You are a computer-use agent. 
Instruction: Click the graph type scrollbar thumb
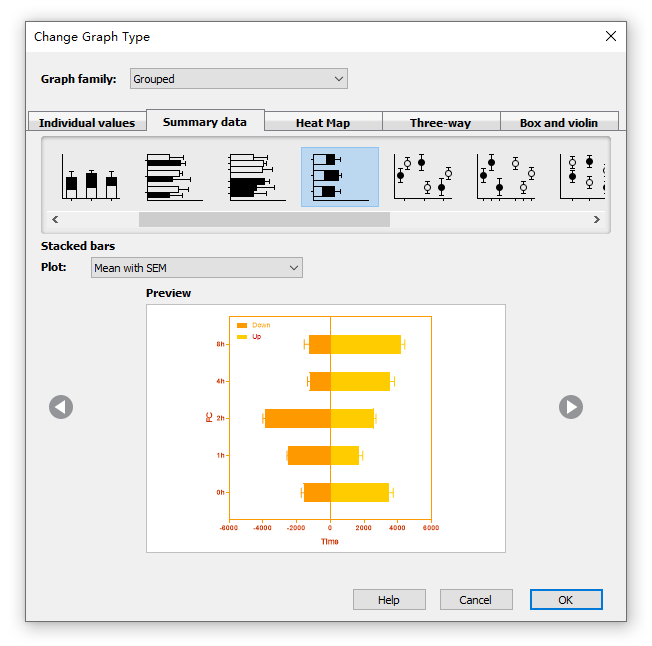coord(264,219)
